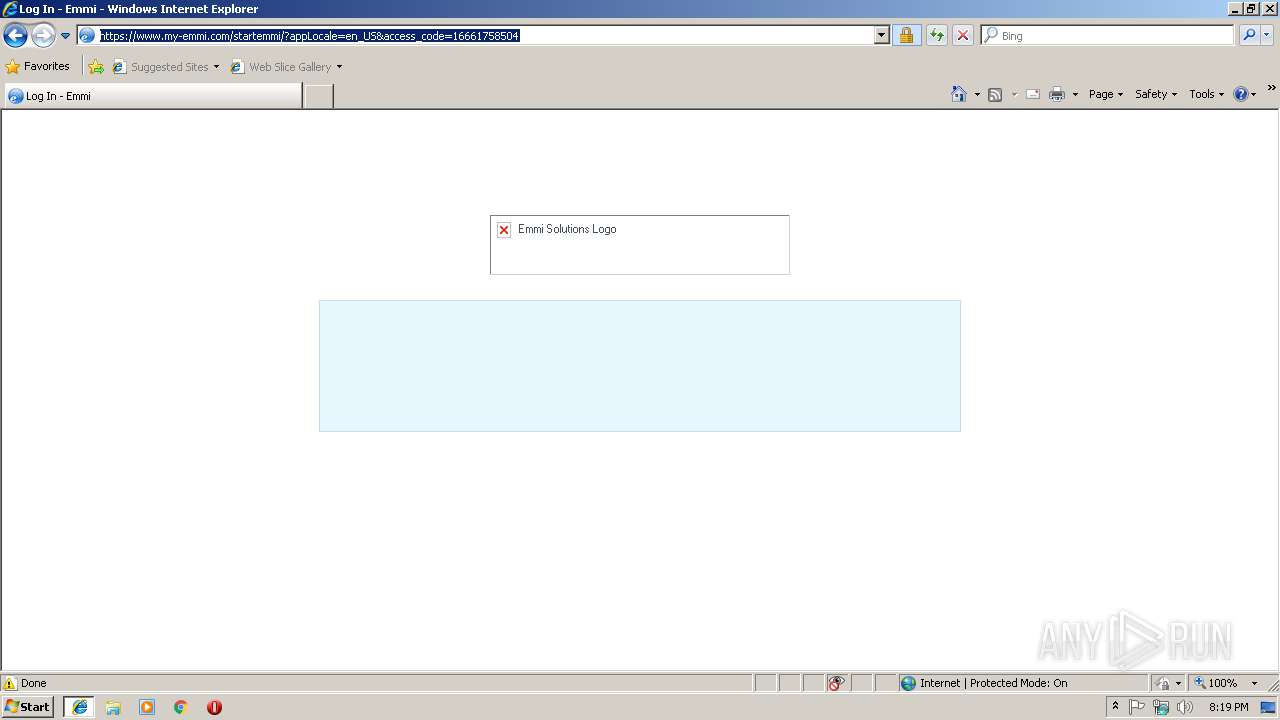Click the 8:19 PM clock
Image resolution: width=1280 pixels, height=720 pixels.
(1228, 707)
